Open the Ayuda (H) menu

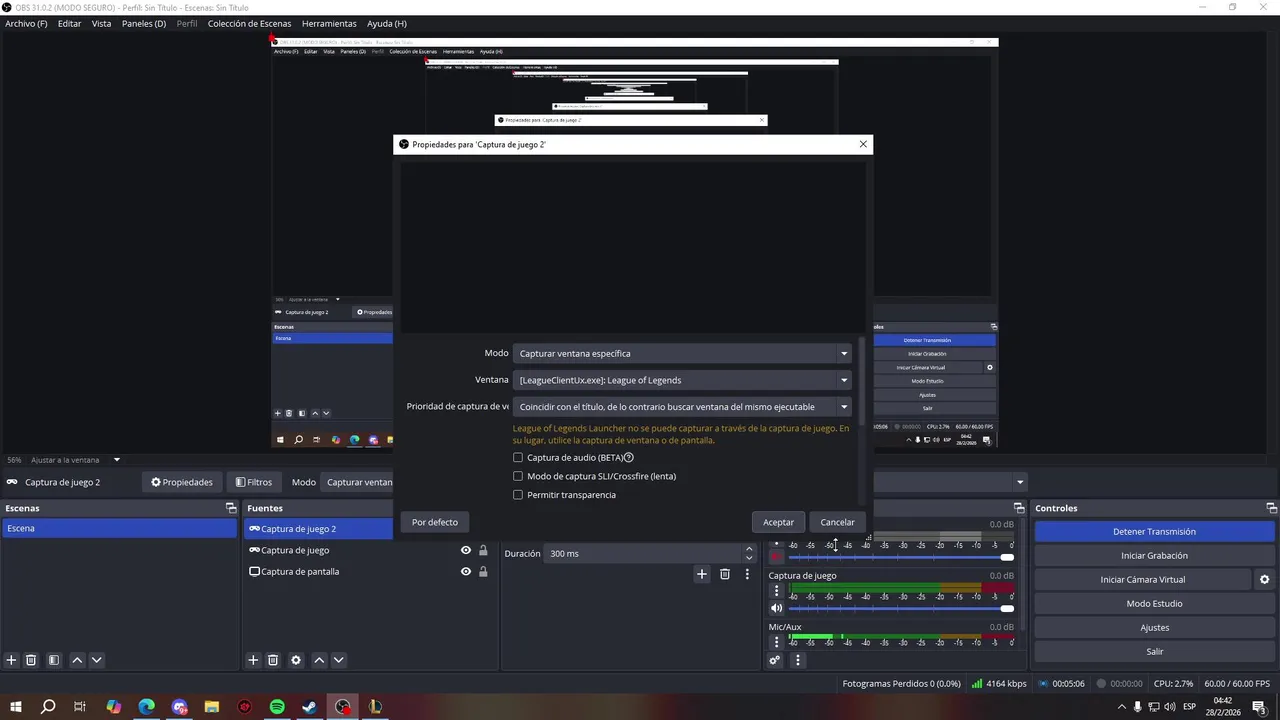[387, 23]
